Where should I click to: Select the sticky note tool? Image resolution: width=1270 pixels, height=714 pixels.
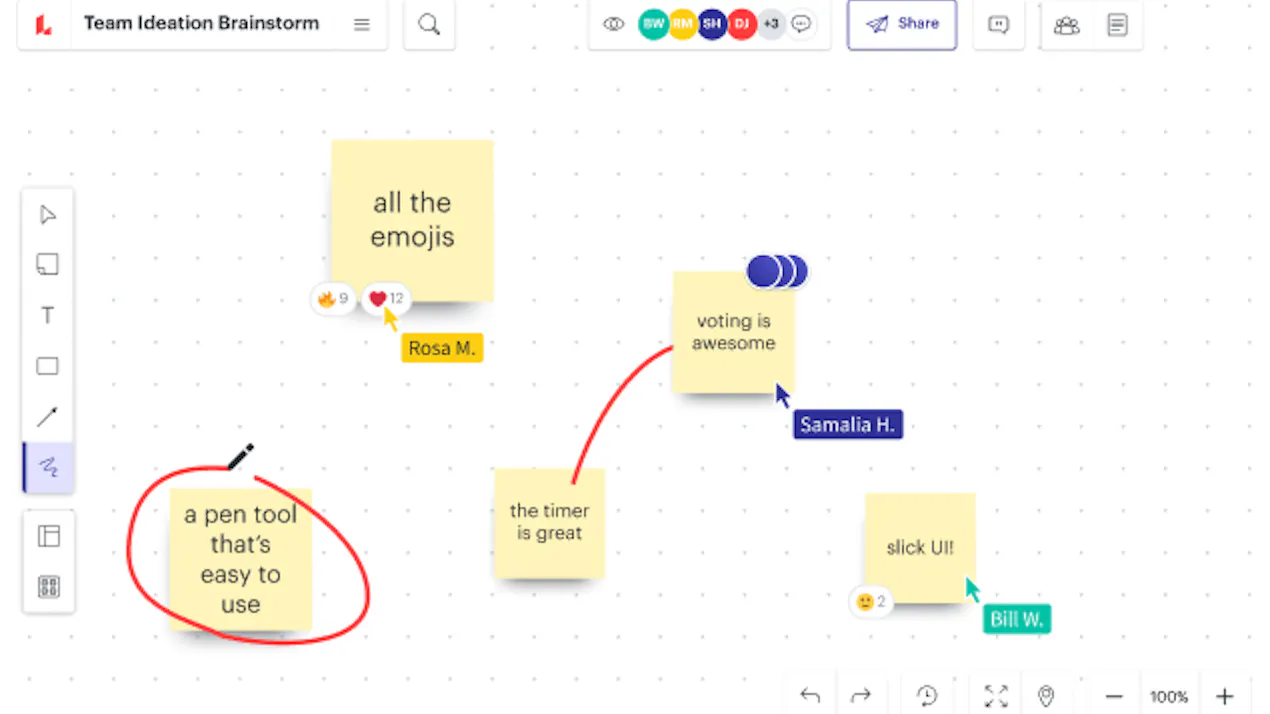click(x=48, y=265)
